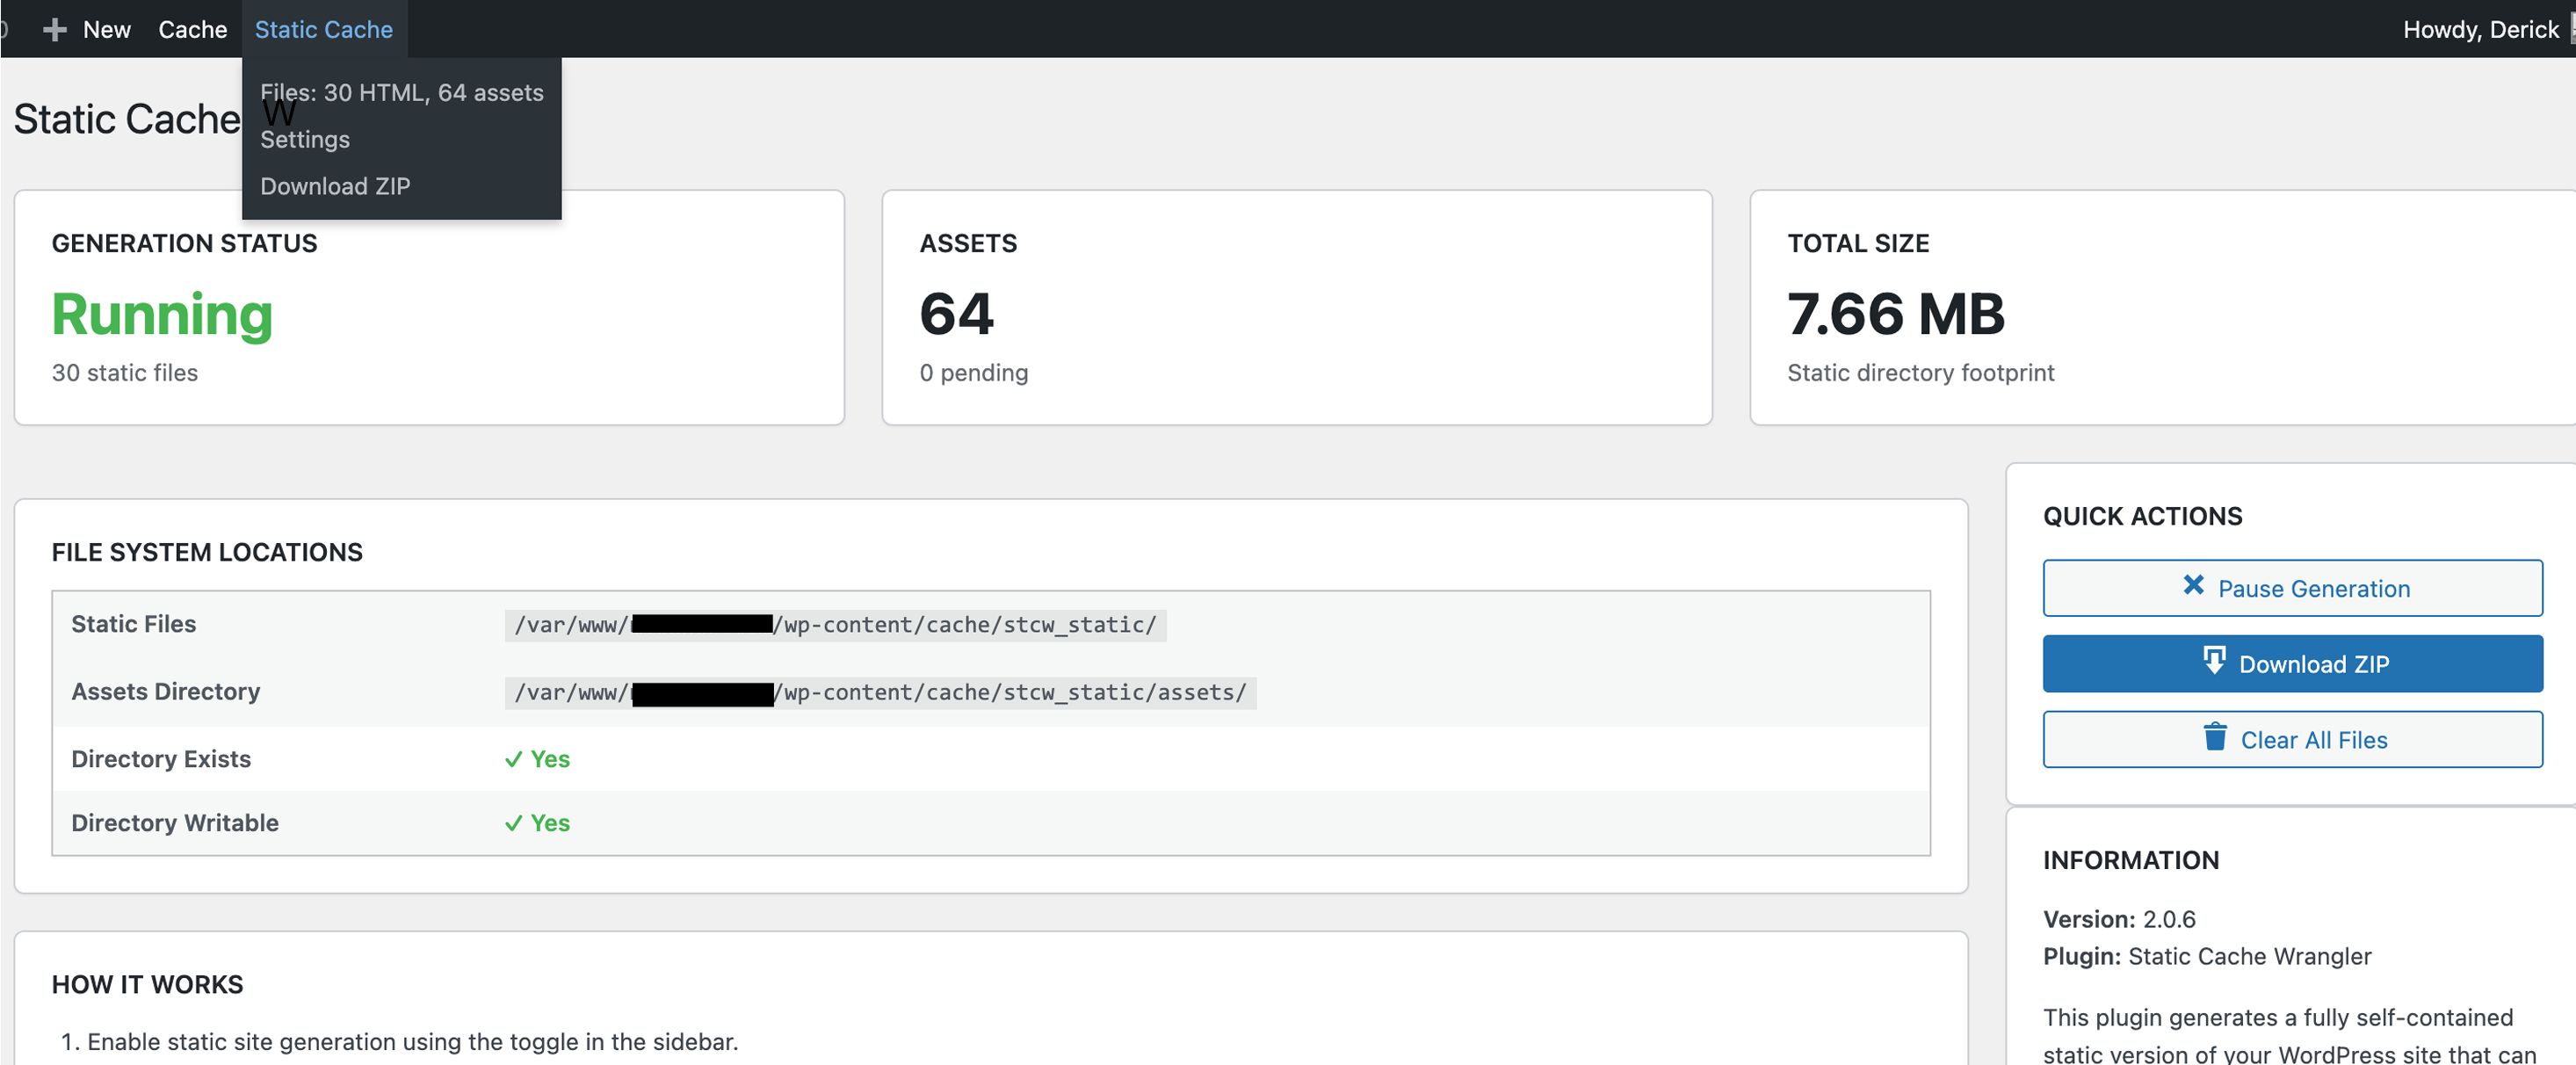The image size is (2576, 1065).
Task: Select Download ZIP from the dropdown menu
Action: tap(335, 186)
